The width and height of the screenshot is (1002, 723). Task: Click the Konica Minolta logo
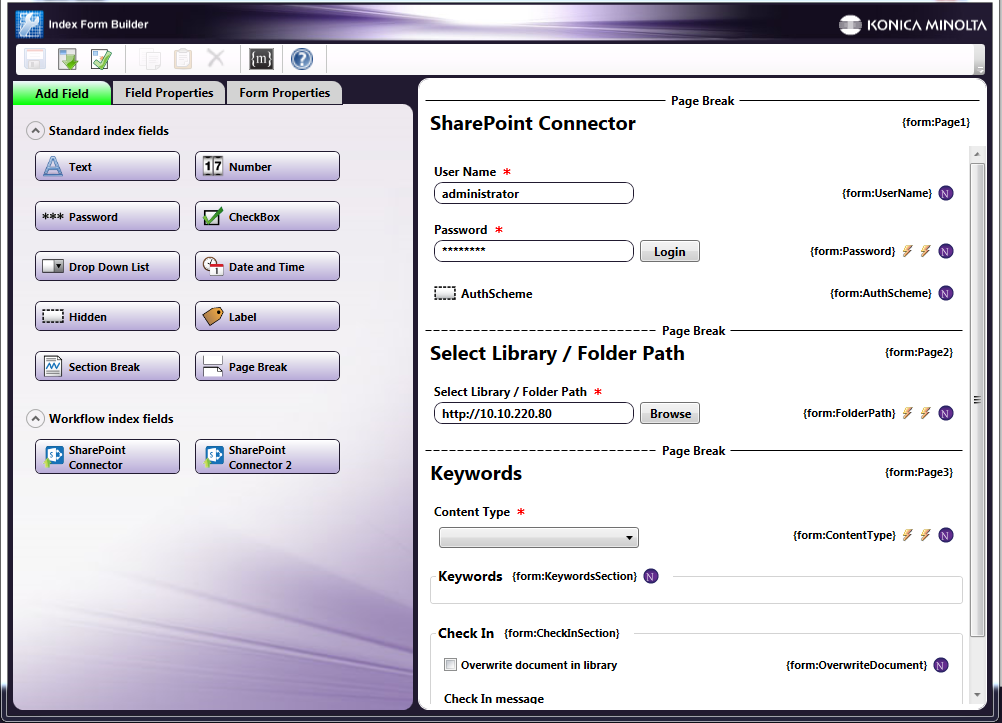pos(913,25)
